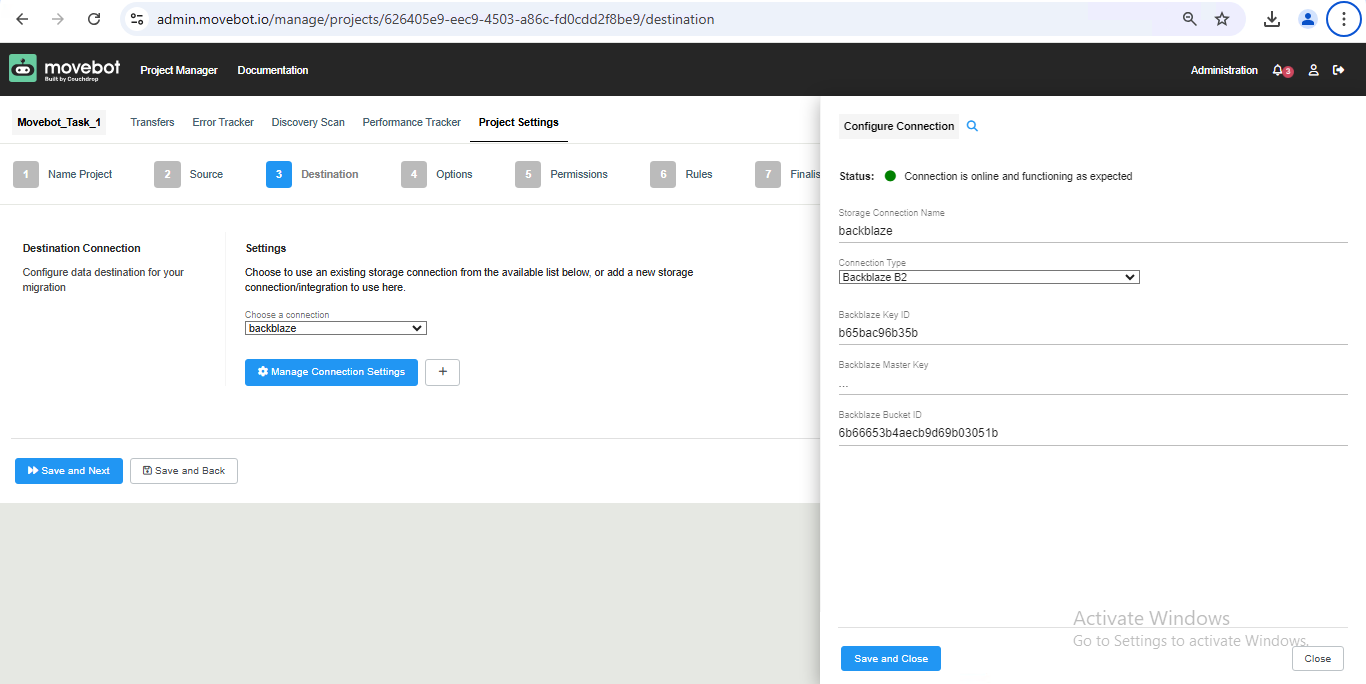Open the Choose a connection dropdown
The height and width of the screenshot is (684, 1366).
[336, 328]
